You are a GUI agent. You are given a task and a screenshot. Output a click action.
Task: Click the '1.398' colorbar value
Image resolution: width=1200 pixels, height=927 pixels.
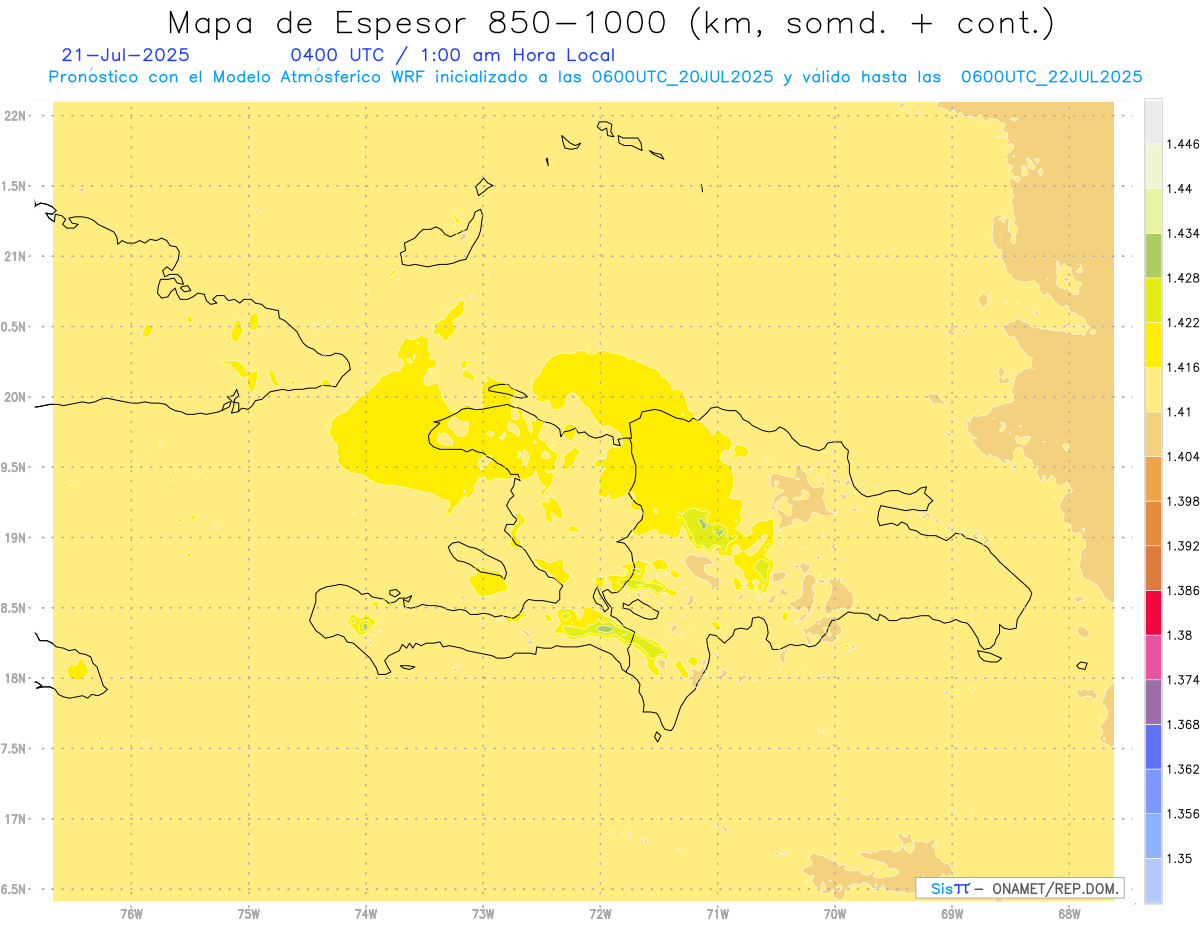1184,501
